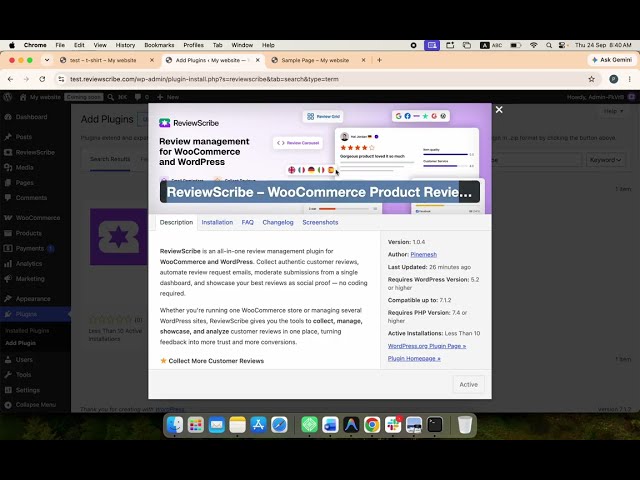Click the Ask Gemini button
The height and width of the screenshot is (480, 640).
coord(611,60)
